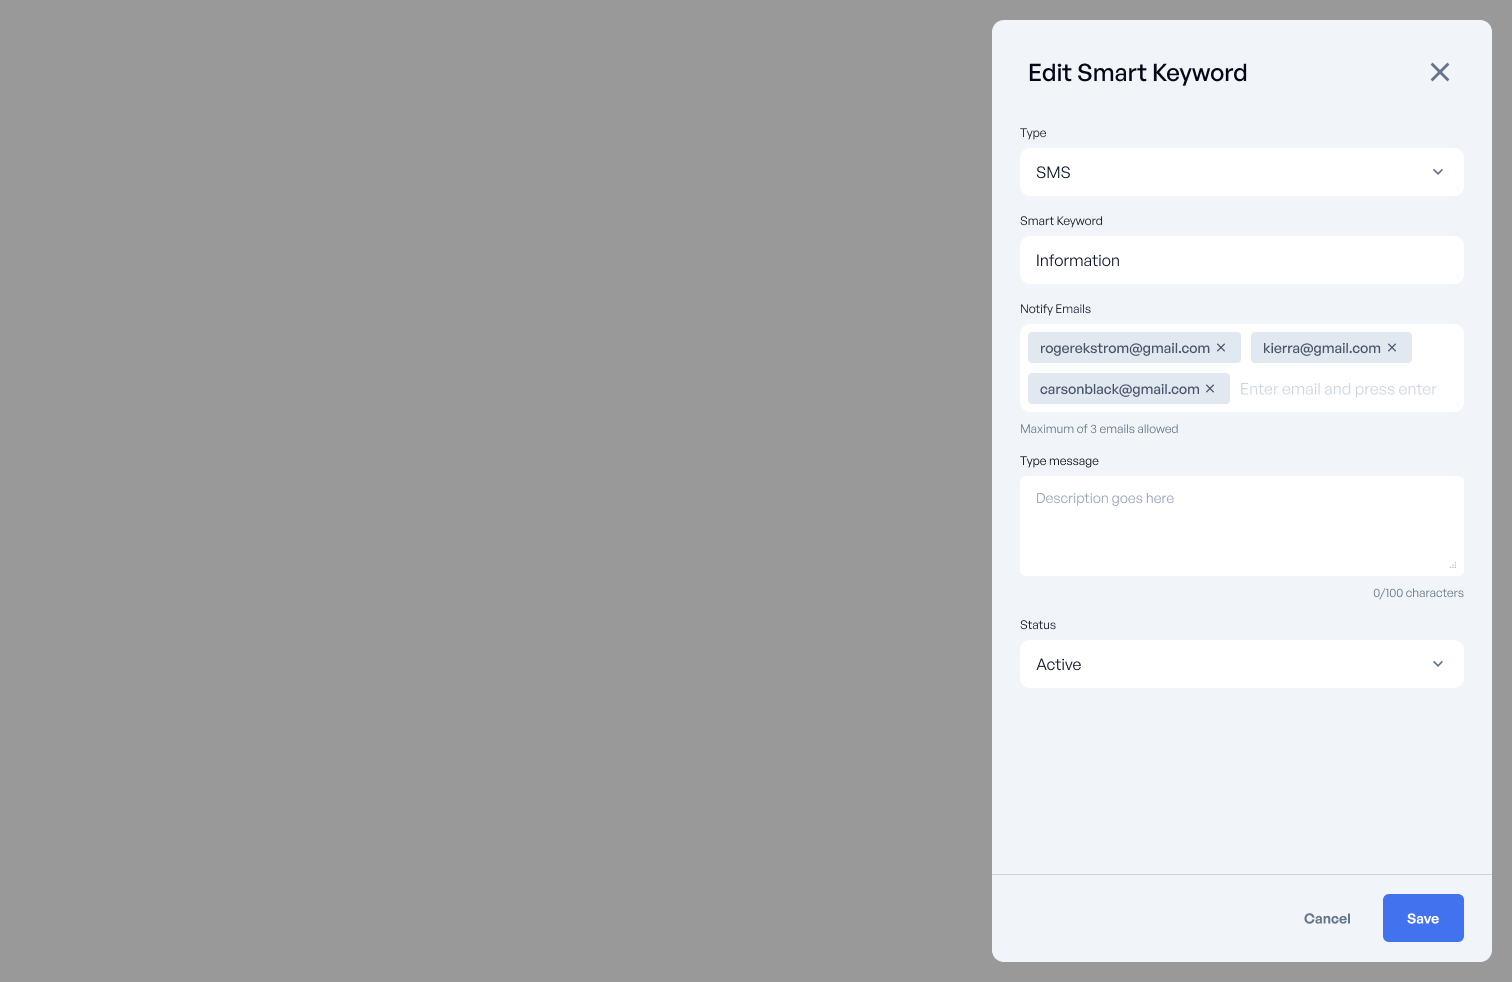Viewport: 1512px width, 982px height.
Task: Select the rogerekstrom@gmail.com email tag
Action: (x=1124, y=348)
